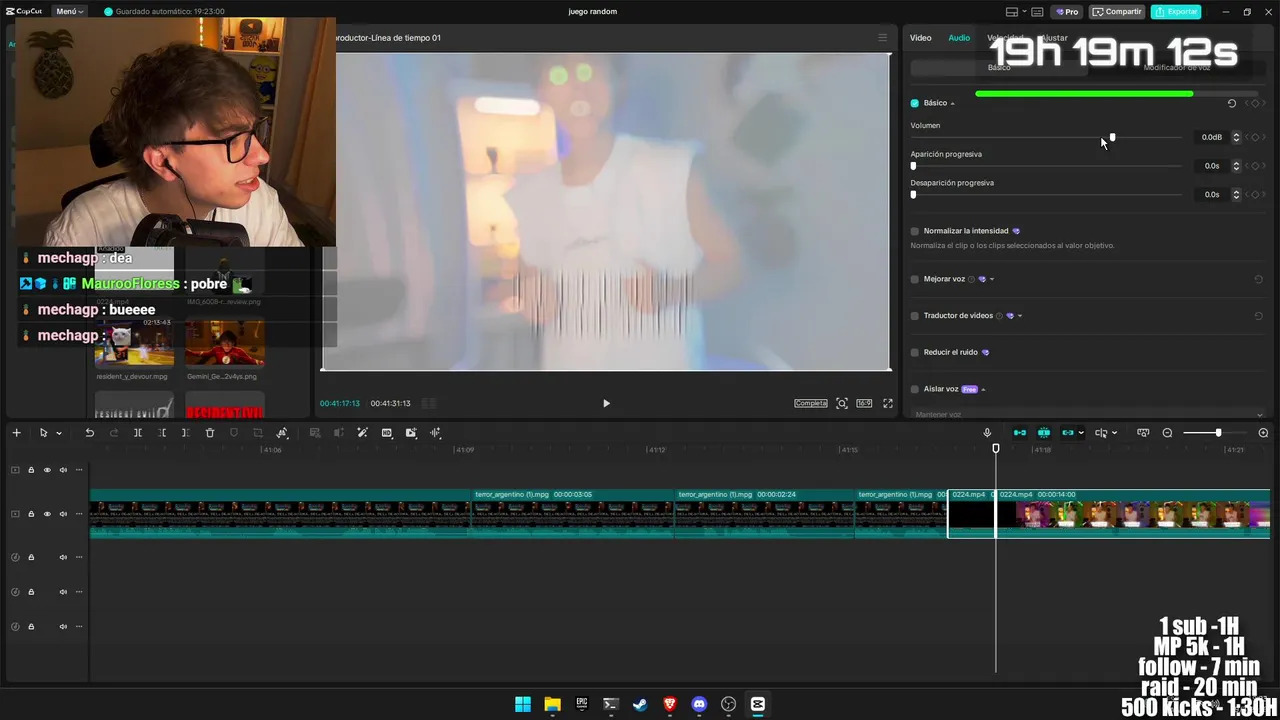Viewport: 1280px width, 720px height.
Task: Choose the selection pointer tool
Action: coord(43,433)
